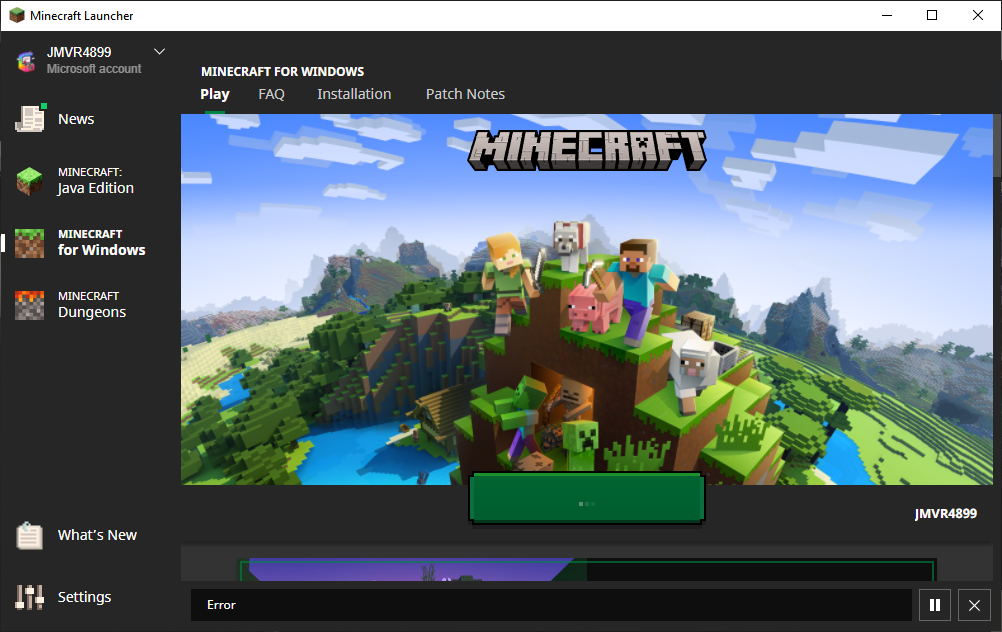Image resolution: width=1002 pixels, height=632 pixels.
Task: Click the What's New label
Action: click(x=97, y=535)
